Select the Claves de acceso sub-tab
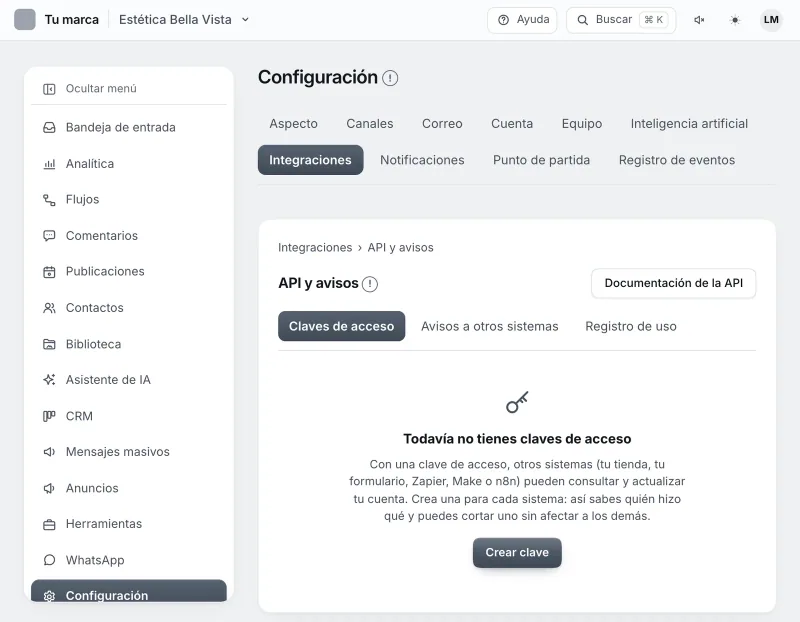 [341, 326]
